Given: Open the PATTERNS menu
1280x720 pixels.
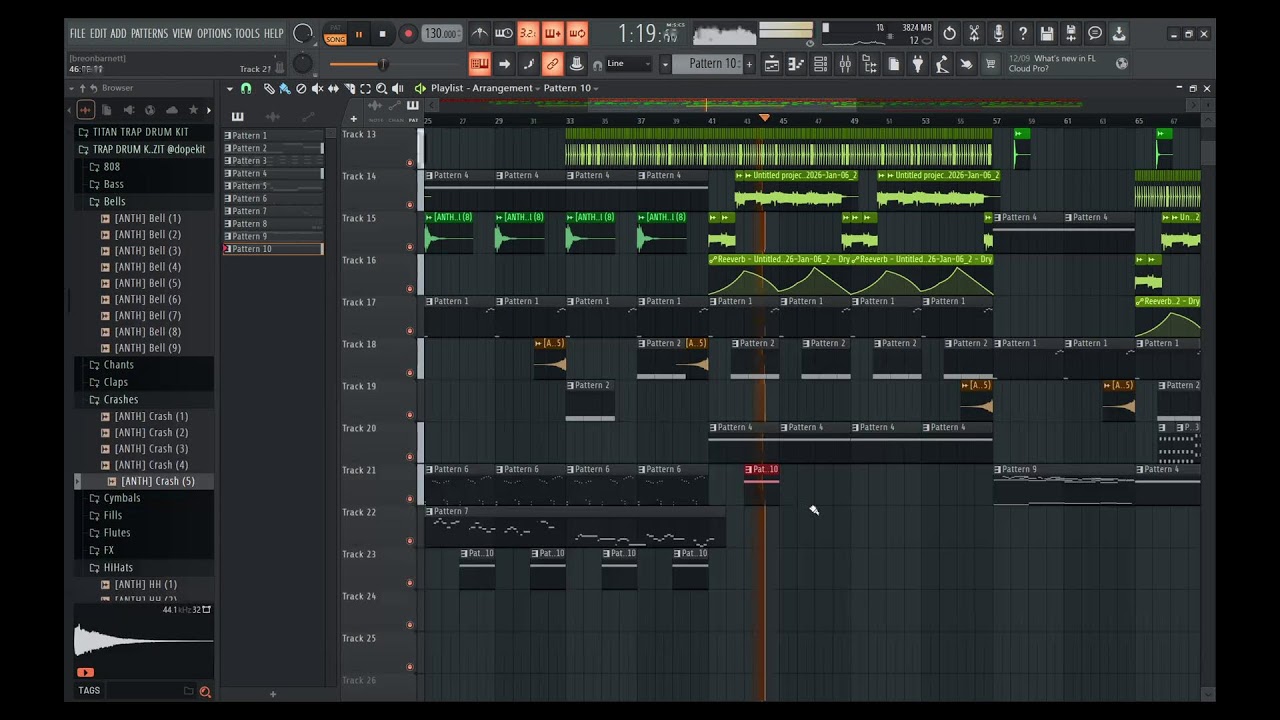Looking at the screenshot, I should [x=149, y=34].
